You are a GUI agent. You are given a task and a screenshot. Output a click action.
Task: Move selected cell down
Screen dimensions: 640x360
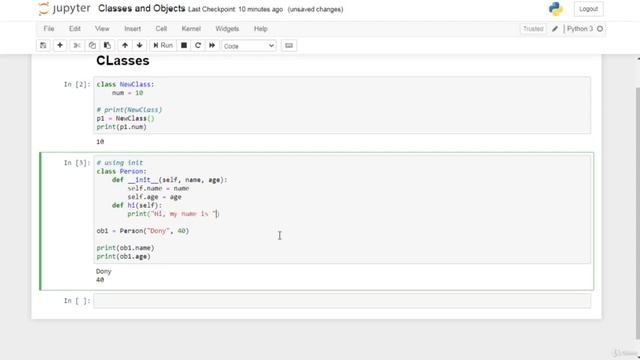(x=140, y=45)
